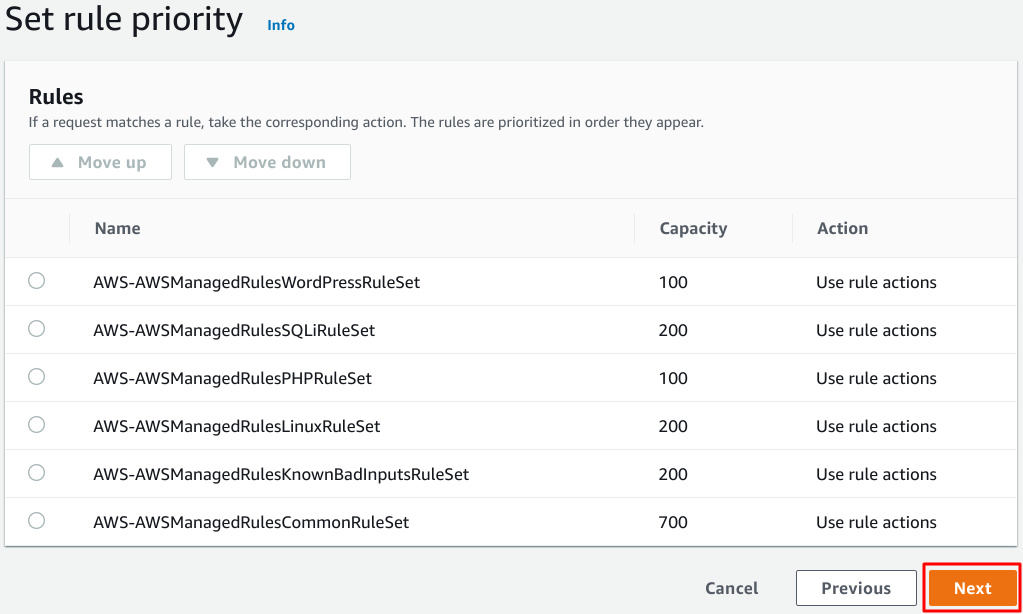Click the Capacity column header
This screenshot has width=1023, height=614.
693,228
